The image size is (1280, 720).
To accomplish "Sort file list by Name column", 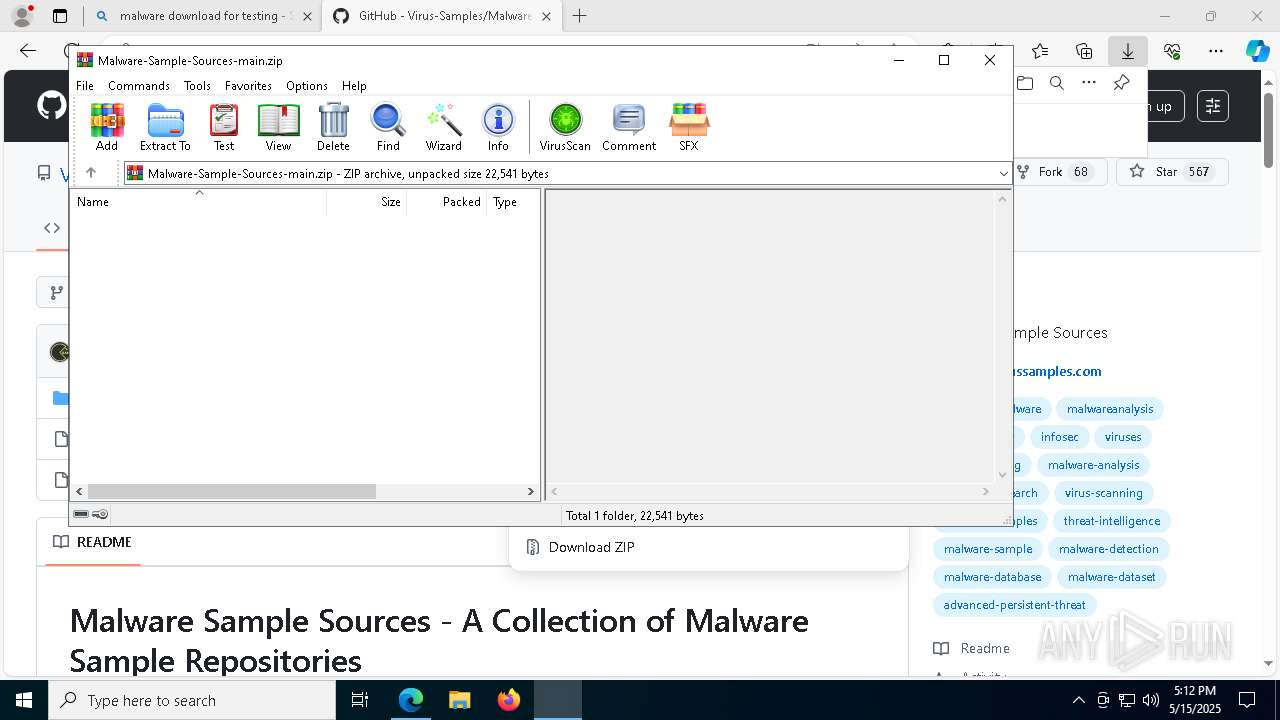I will [198, 202].
